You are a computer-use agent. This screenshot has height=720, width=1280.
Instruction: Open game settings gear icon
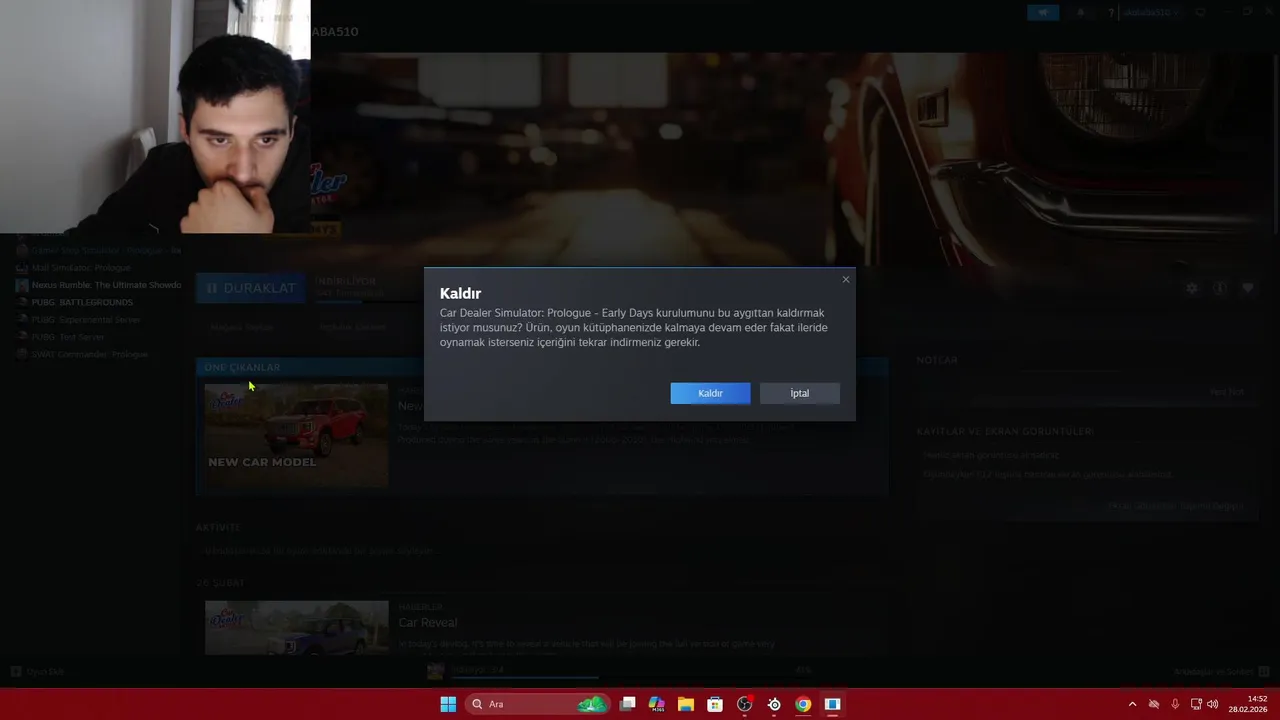(x=1192, y=288)
